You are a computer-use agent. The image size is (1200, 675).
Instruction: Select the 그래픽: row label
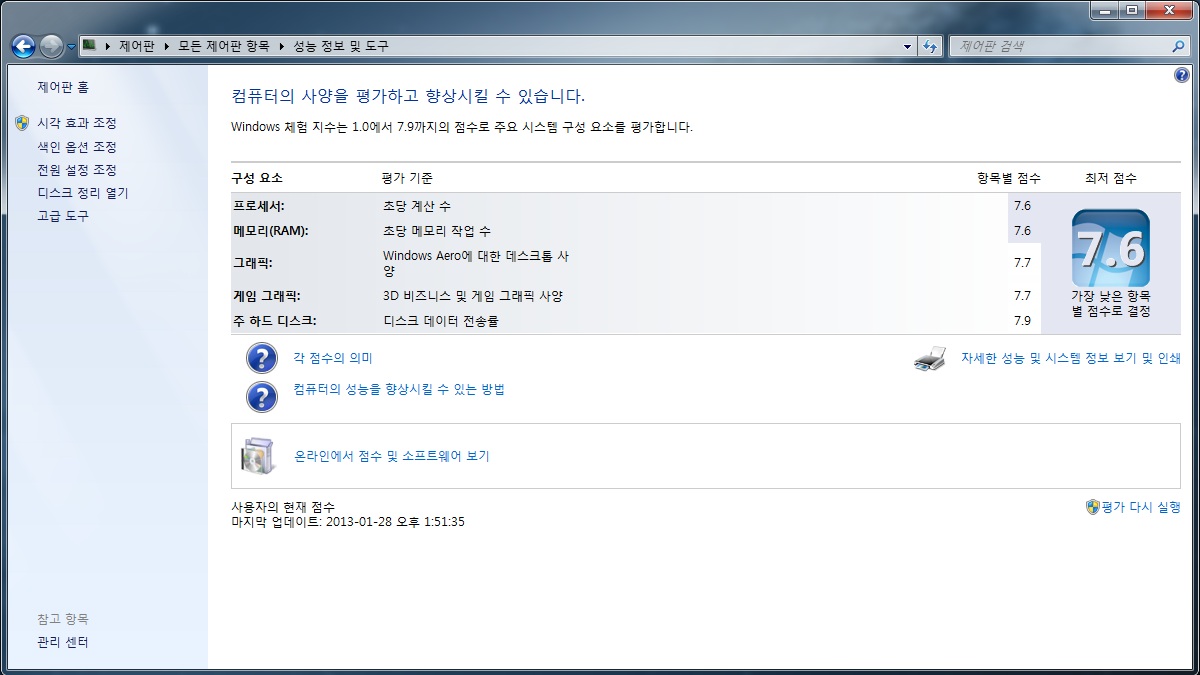252,263
